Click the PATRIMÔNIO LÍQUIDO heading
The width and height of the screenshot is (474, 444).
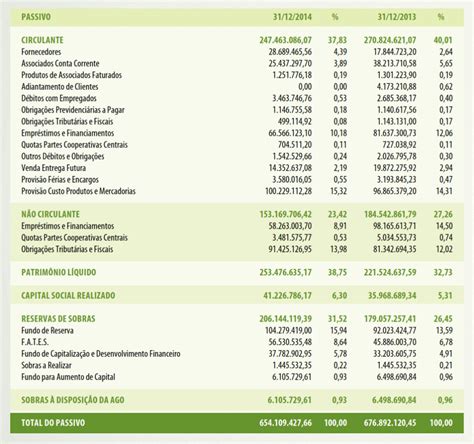59,272
